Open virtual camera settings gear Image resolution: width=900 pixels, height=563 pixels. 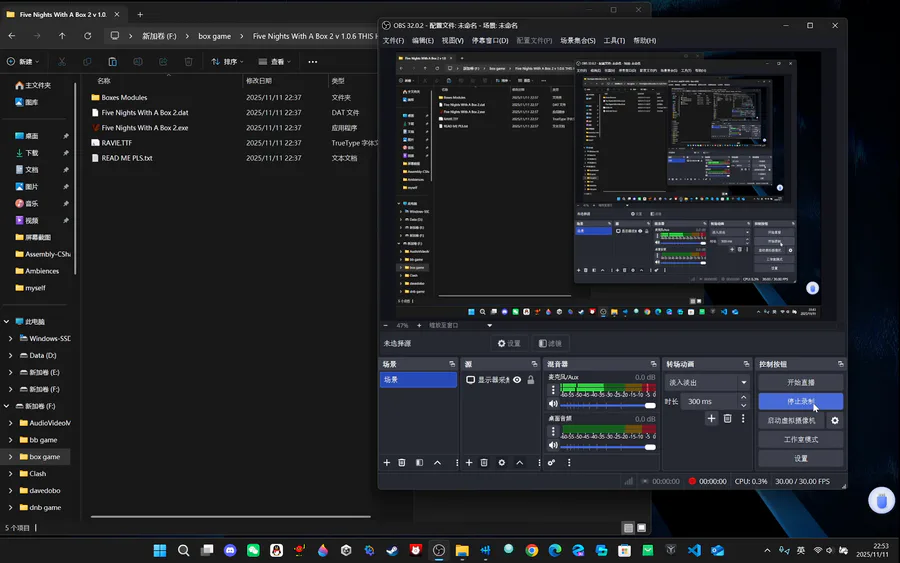pyautogui.click(x=835, y=421)
